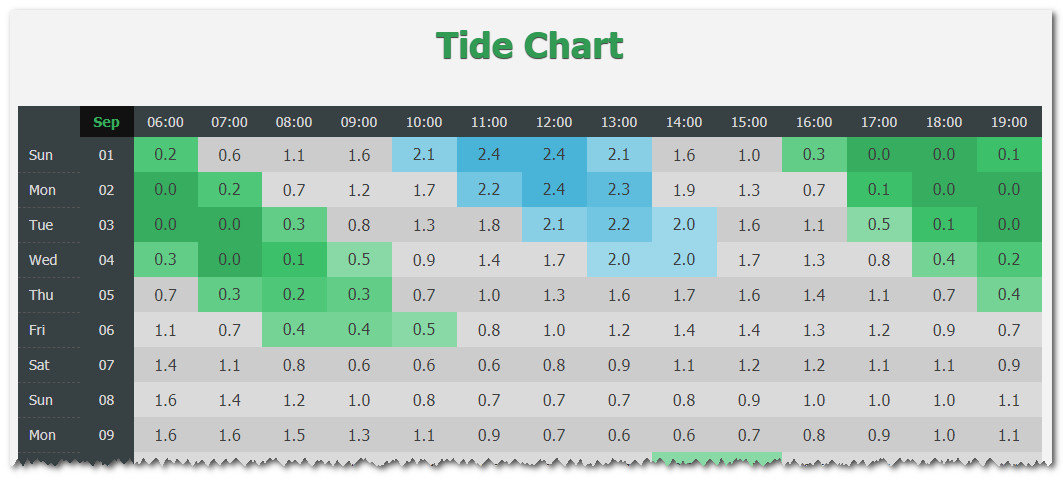Select the 15:00 column header
Screen dimensions: 1063x483
(x=749, y=122)
